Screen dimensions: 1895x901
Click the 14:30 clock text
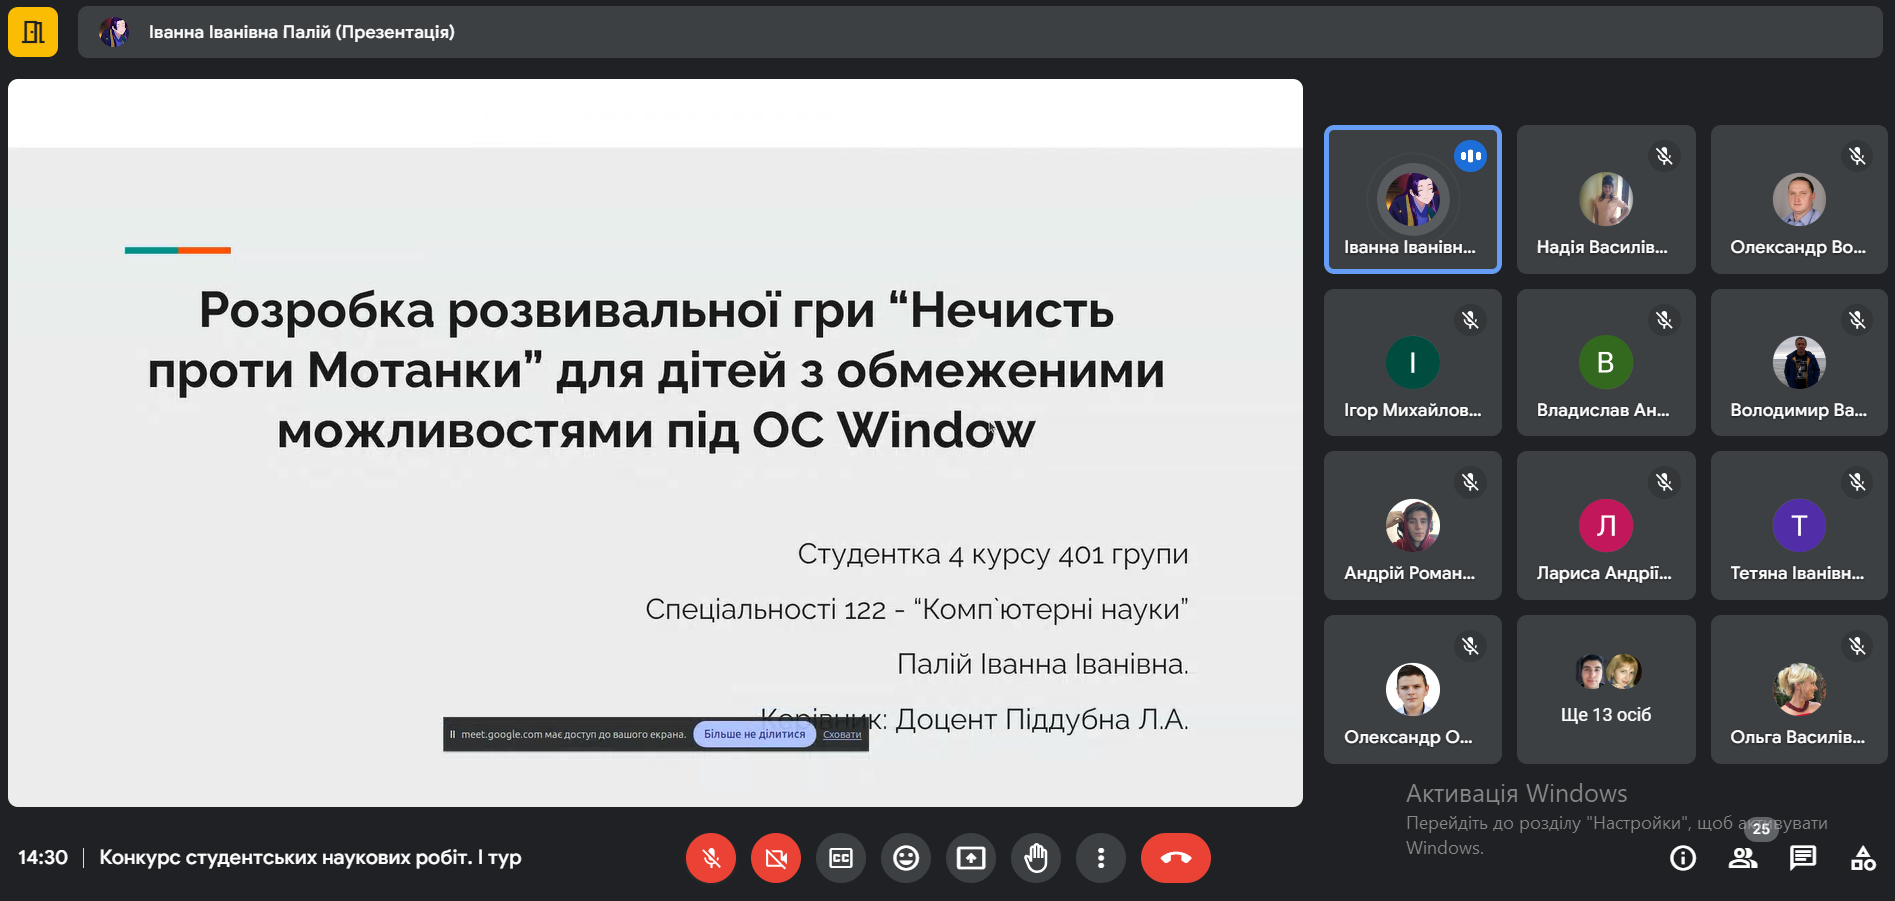(43, 857)
